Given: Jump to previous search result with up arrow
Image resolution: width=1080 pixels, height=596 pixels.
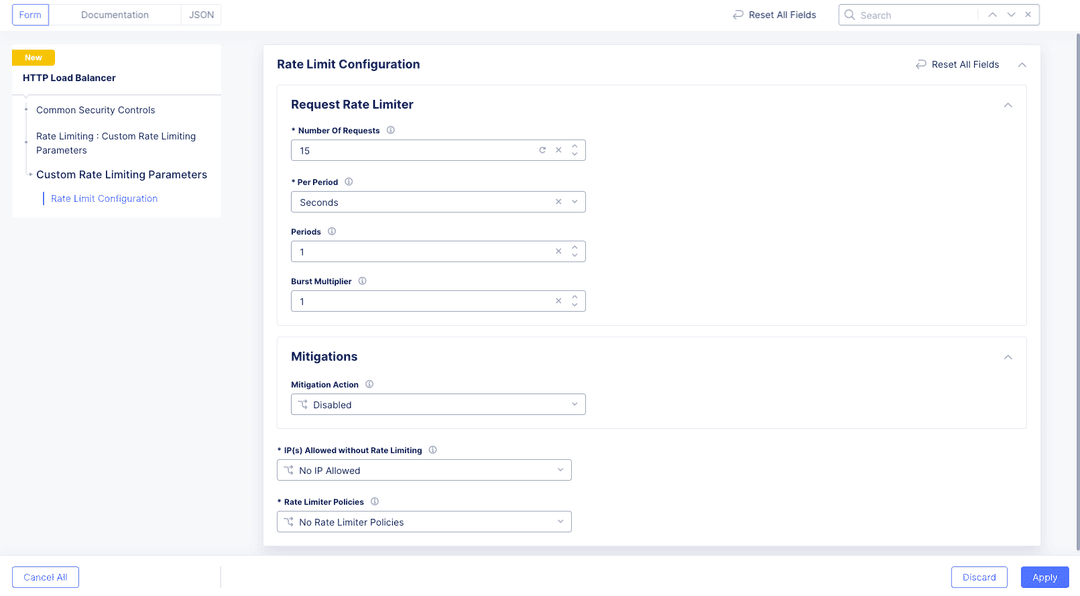Looking at the screenshot, I should (x=991, y=14).
